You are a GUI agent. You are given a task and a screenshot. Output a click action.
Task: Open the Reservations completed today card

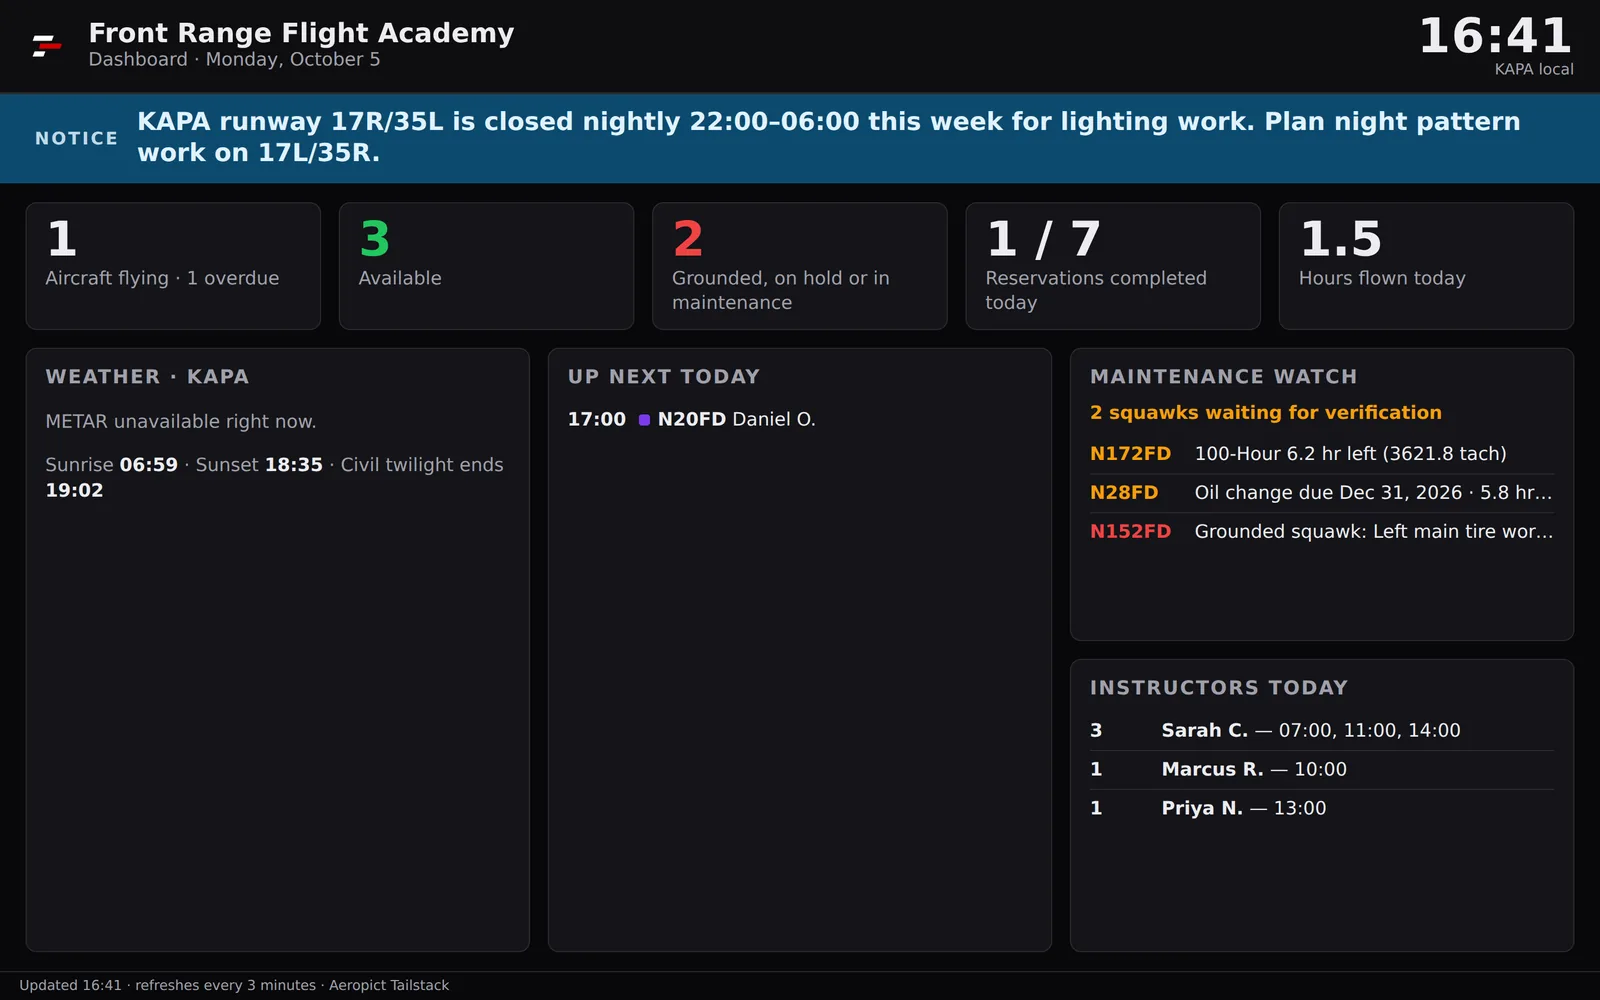tap(1113, 266)
